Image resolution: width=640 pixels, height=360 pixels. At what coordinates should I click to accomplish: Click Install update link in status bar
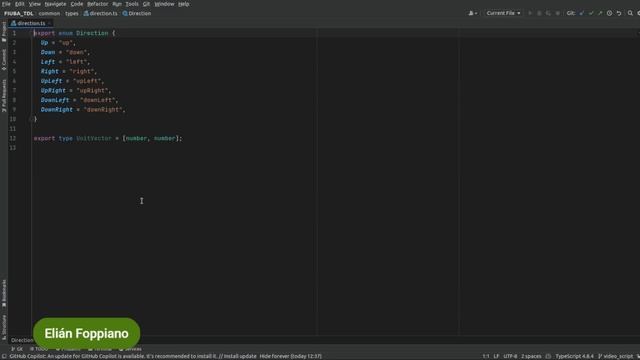pos(240,356)
